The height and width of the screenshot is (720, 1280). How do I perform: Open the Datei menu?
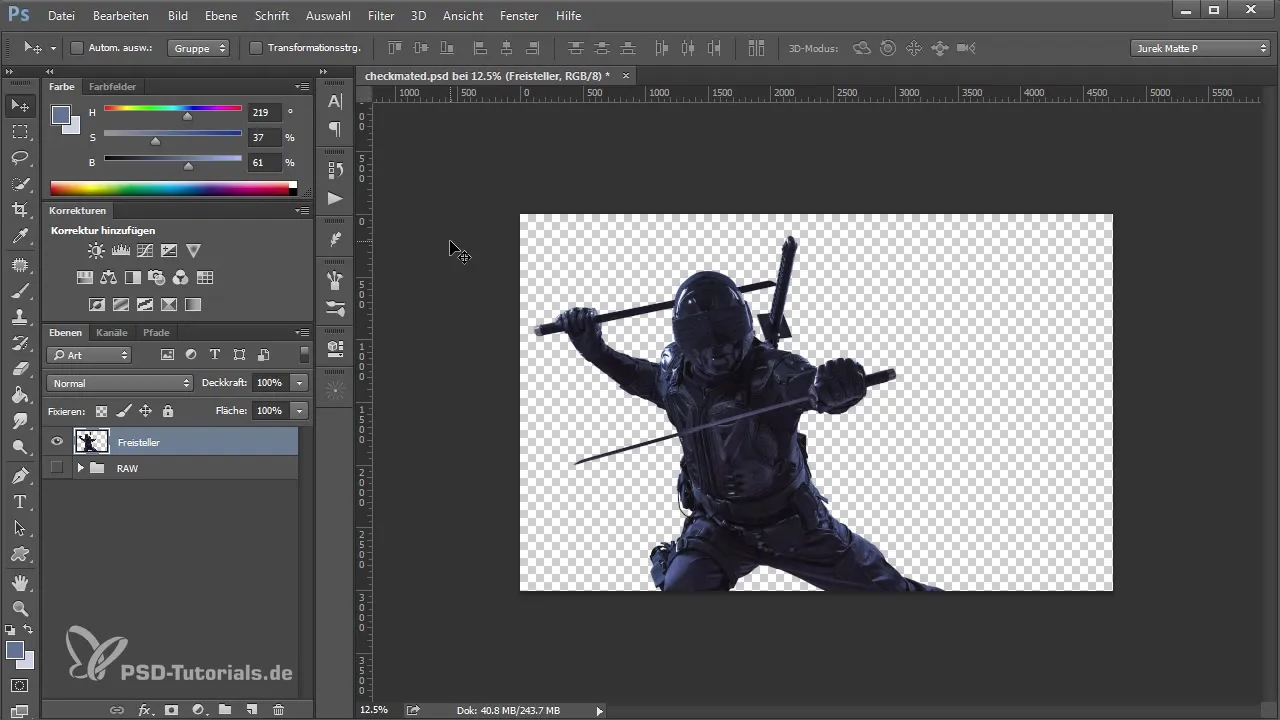[61, 16]
